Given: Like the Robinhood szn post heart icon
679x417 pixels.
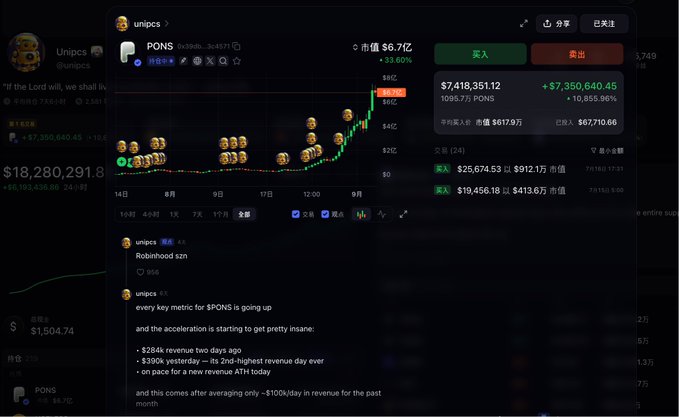Looking at the screenshot, I should (140, 272).
